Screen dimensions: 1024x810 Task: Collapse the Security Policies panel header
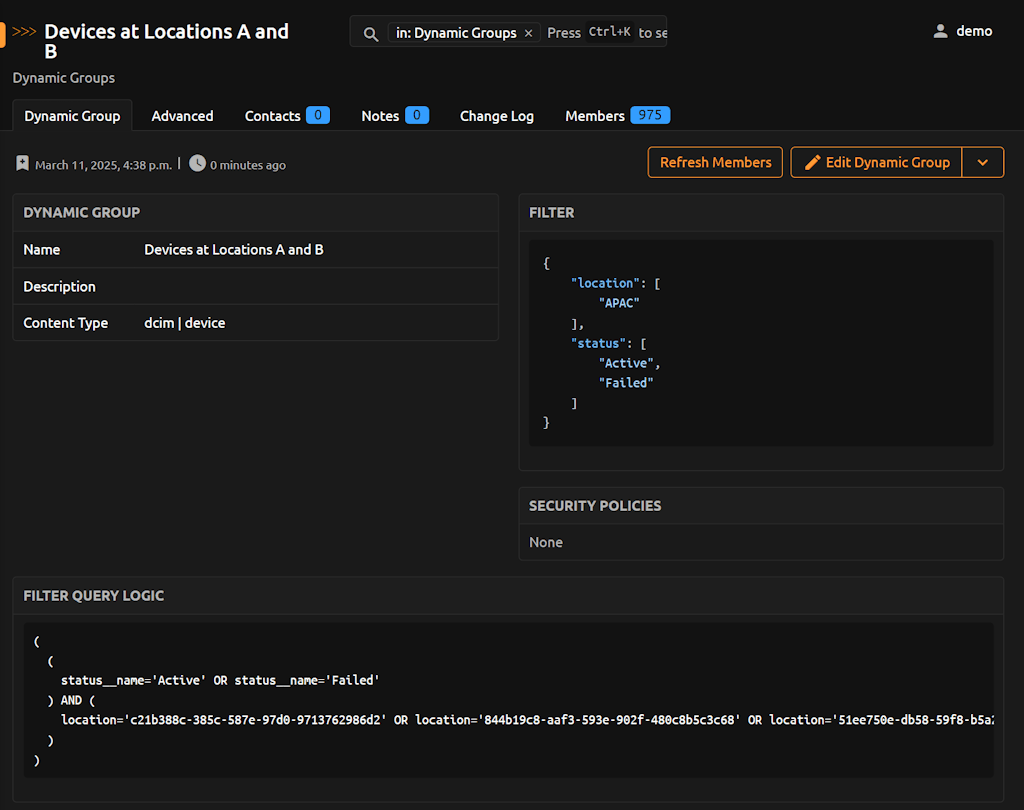point(595,506)
